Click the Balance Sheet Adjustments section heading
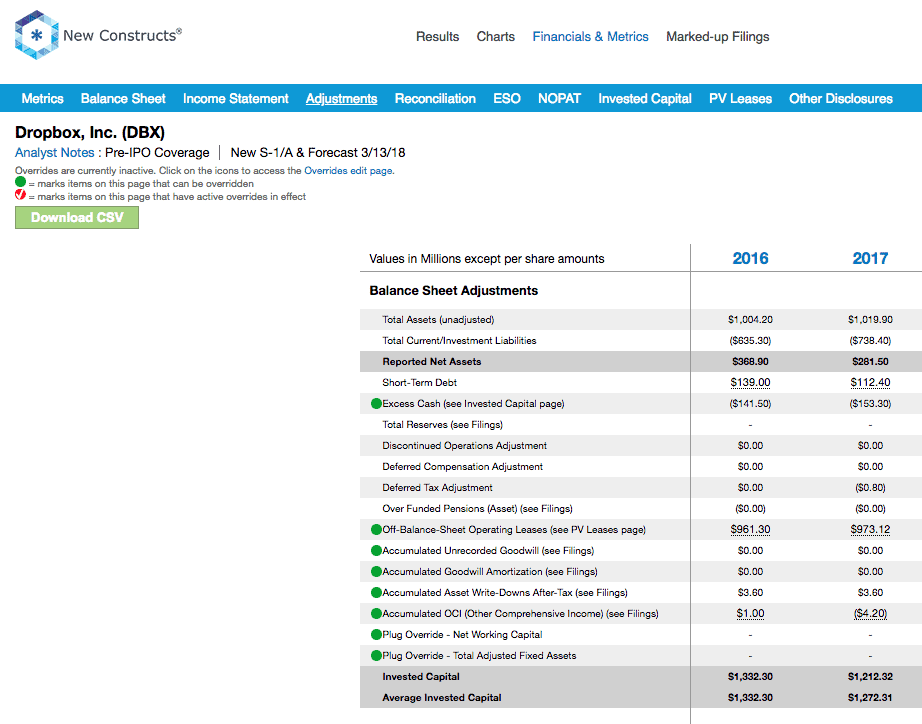The width and height of the screenshot is (922, 724). pos(453,291)
